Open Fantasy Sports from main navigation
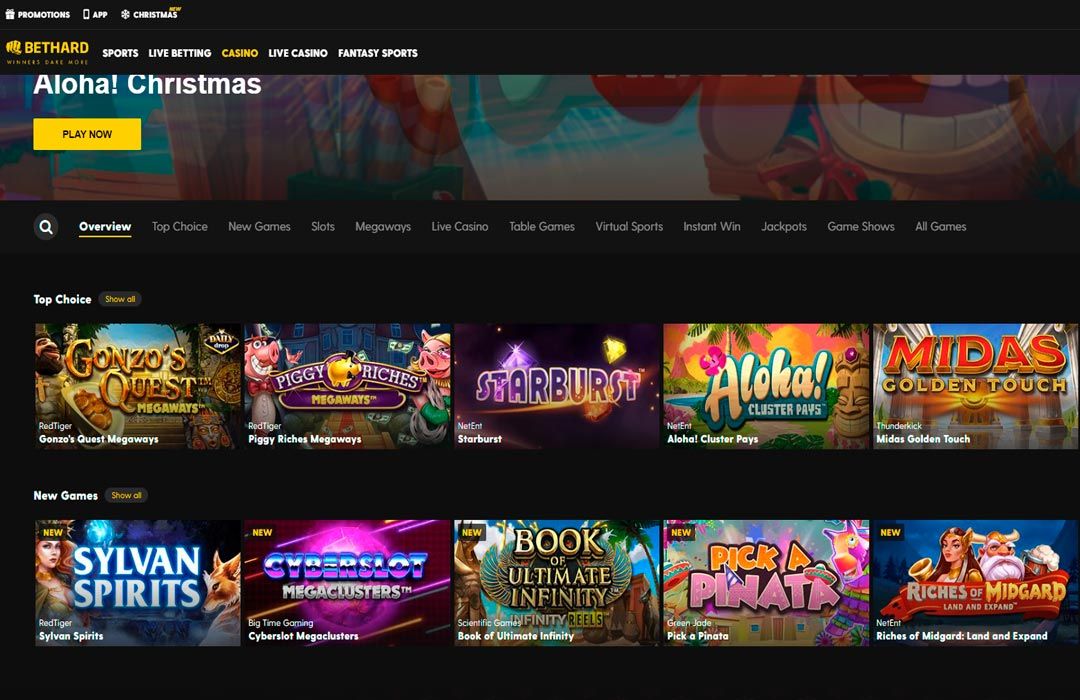This screenshot has height=700, width=1080. 377,53
